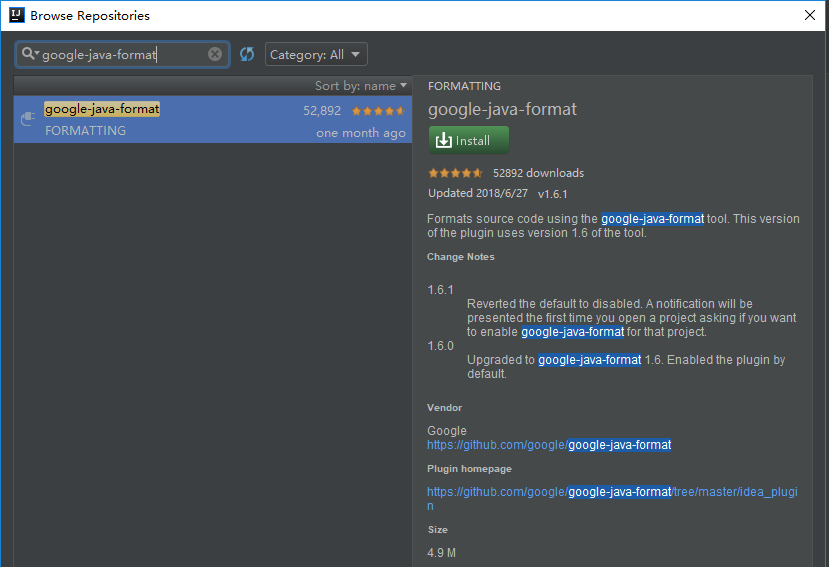Install the google-java-format plugin
This screenshot has height=567, width=829.
coord(468,140)
